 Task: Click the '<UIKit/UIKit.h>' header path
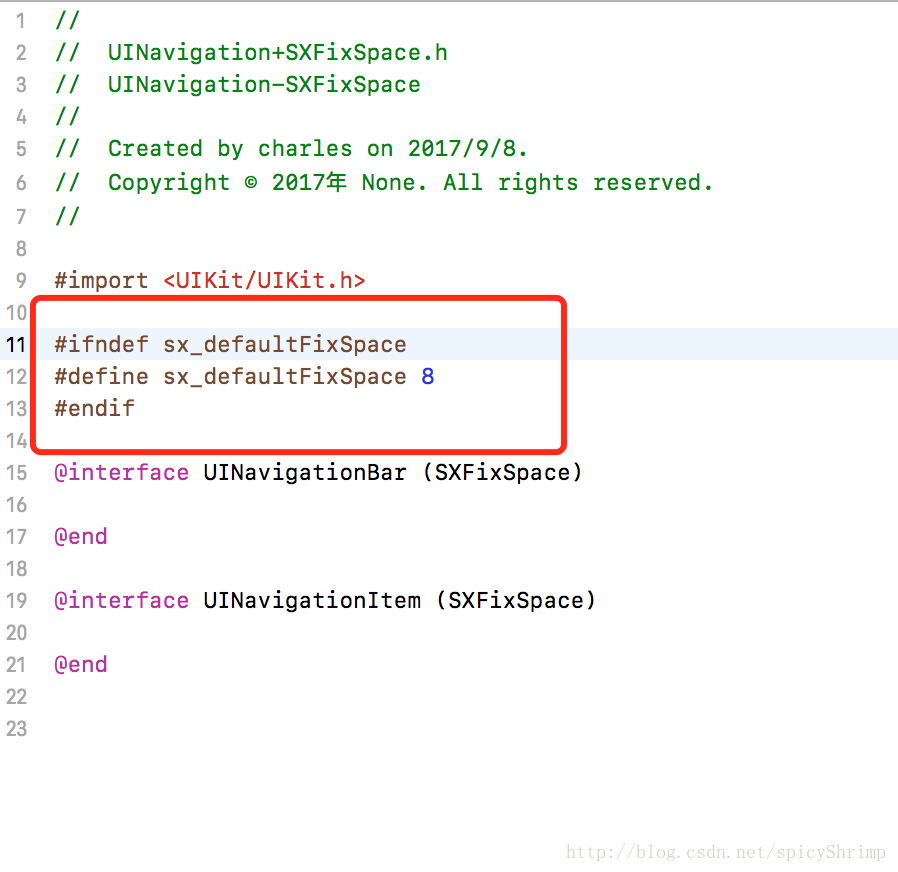264,281
